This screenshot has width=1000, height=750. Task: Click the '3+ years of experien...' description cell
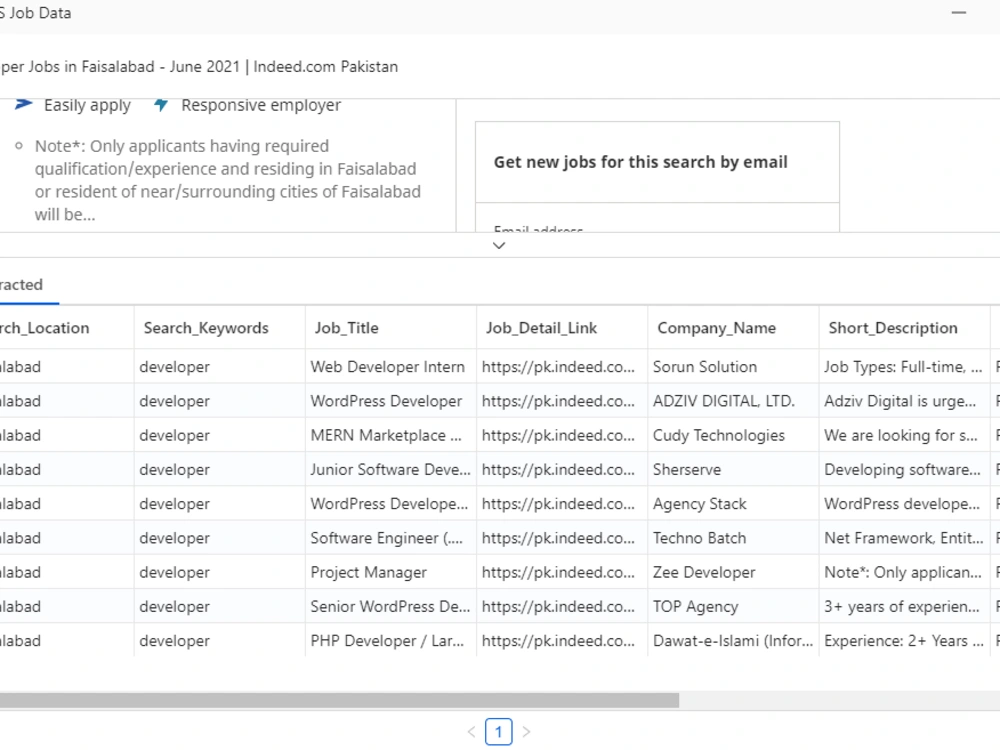point(904,607)
